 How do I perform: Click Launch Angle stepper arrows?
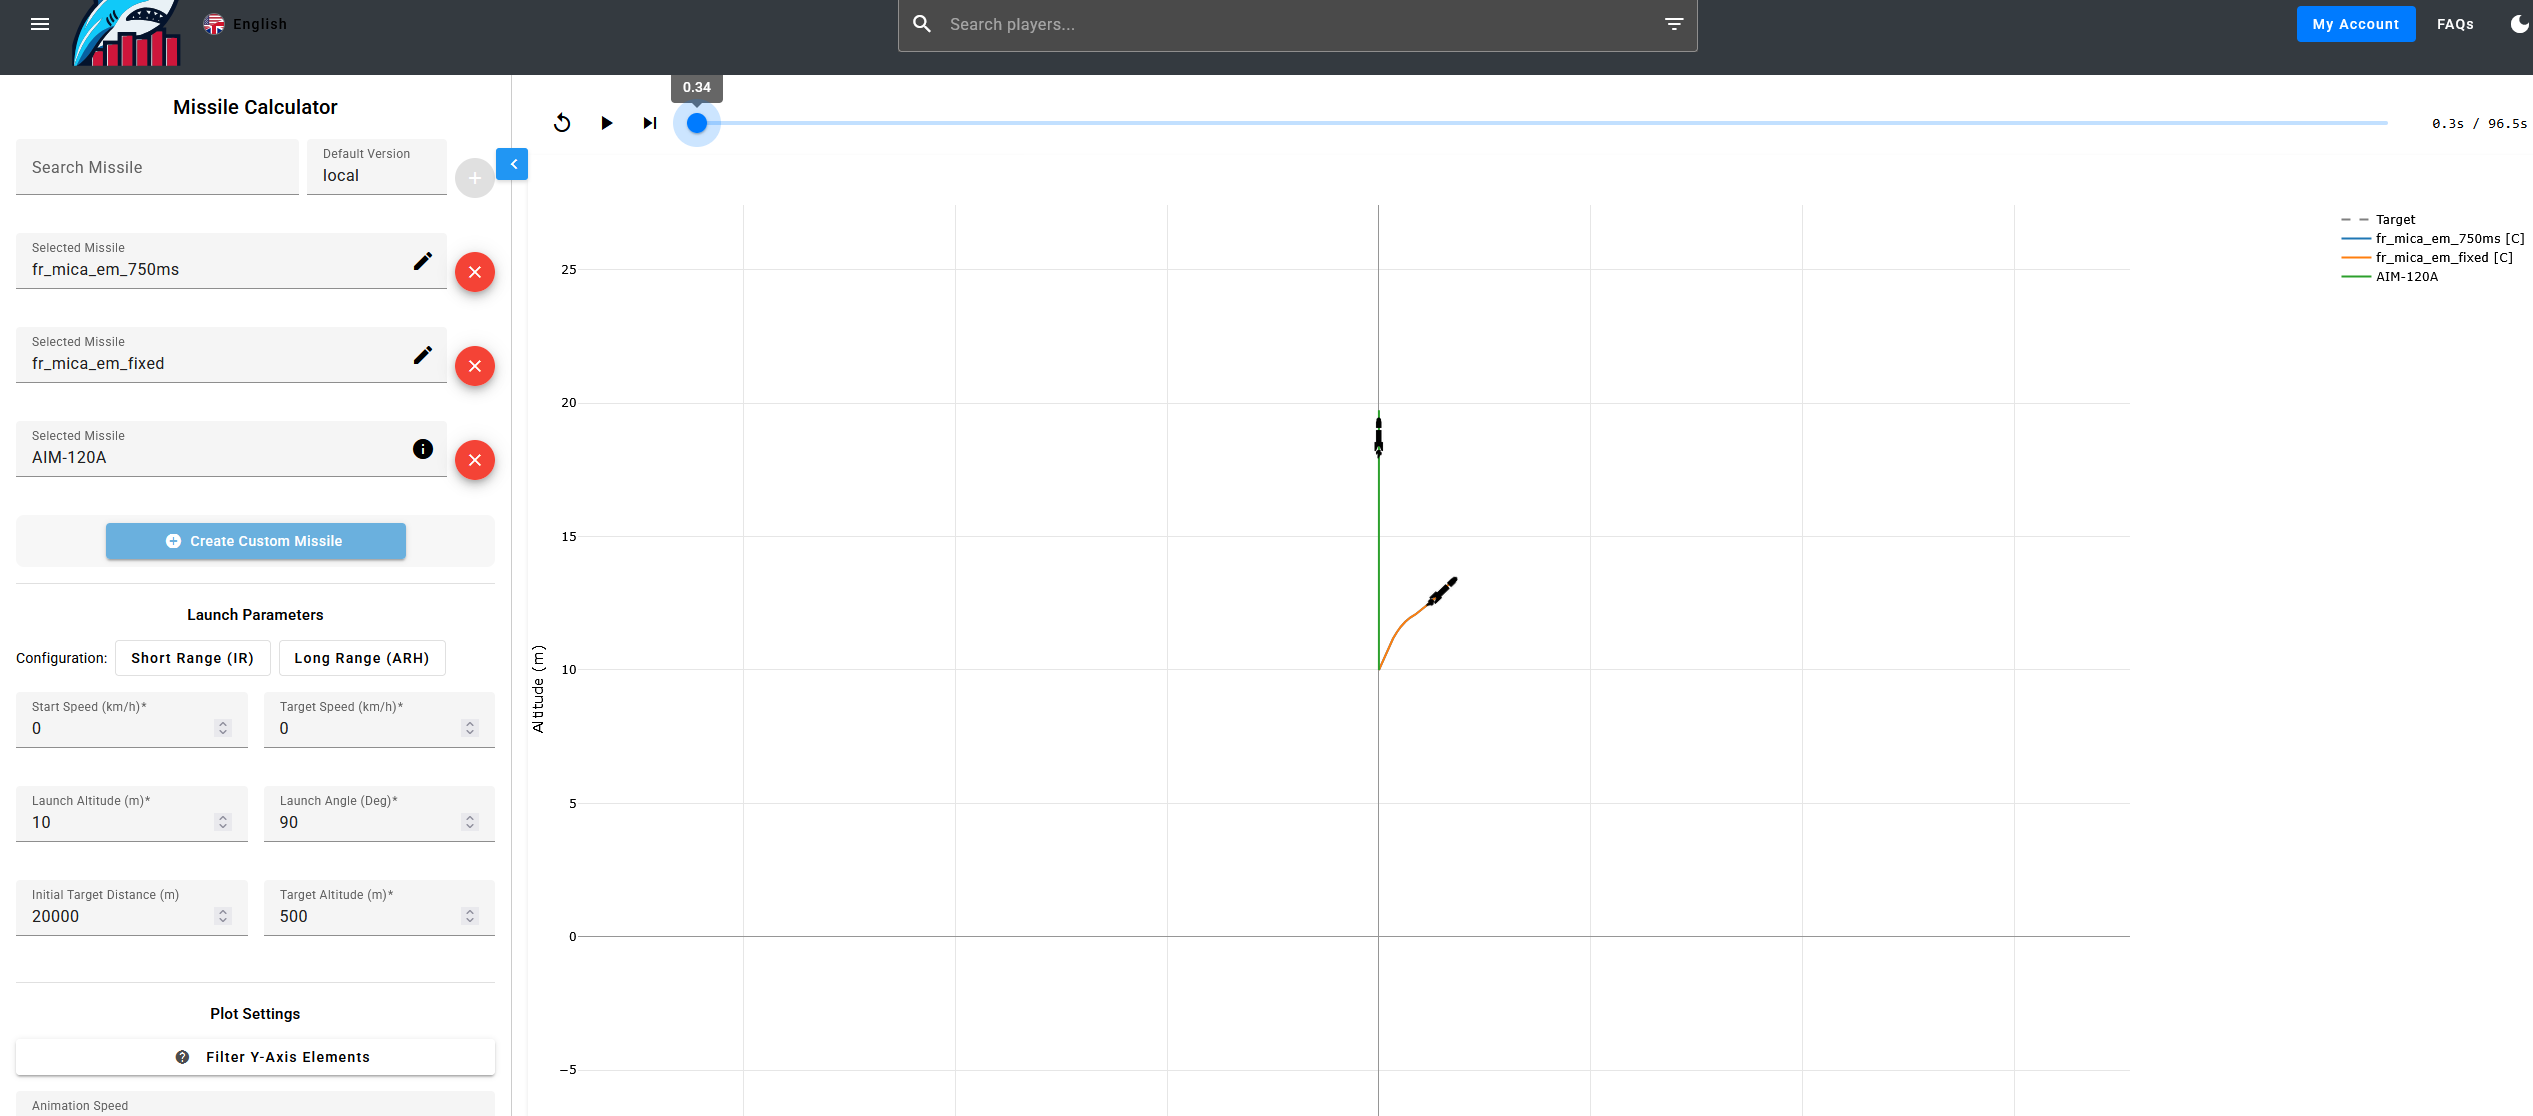470,822
